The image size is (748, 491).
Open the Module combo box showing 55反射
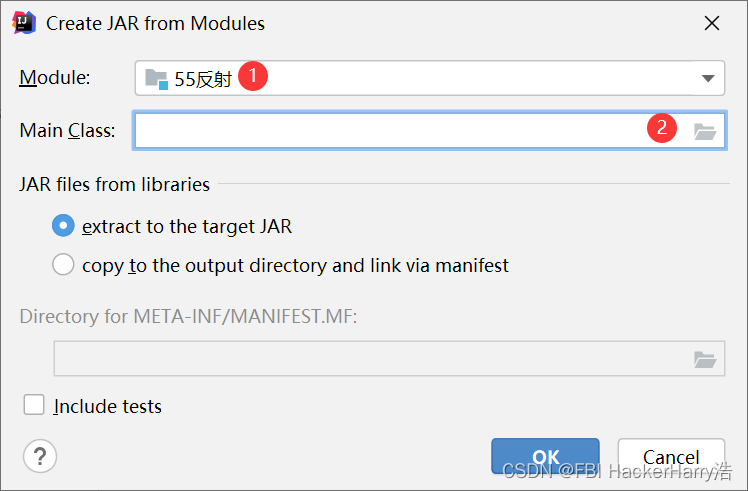pos(430,78)
